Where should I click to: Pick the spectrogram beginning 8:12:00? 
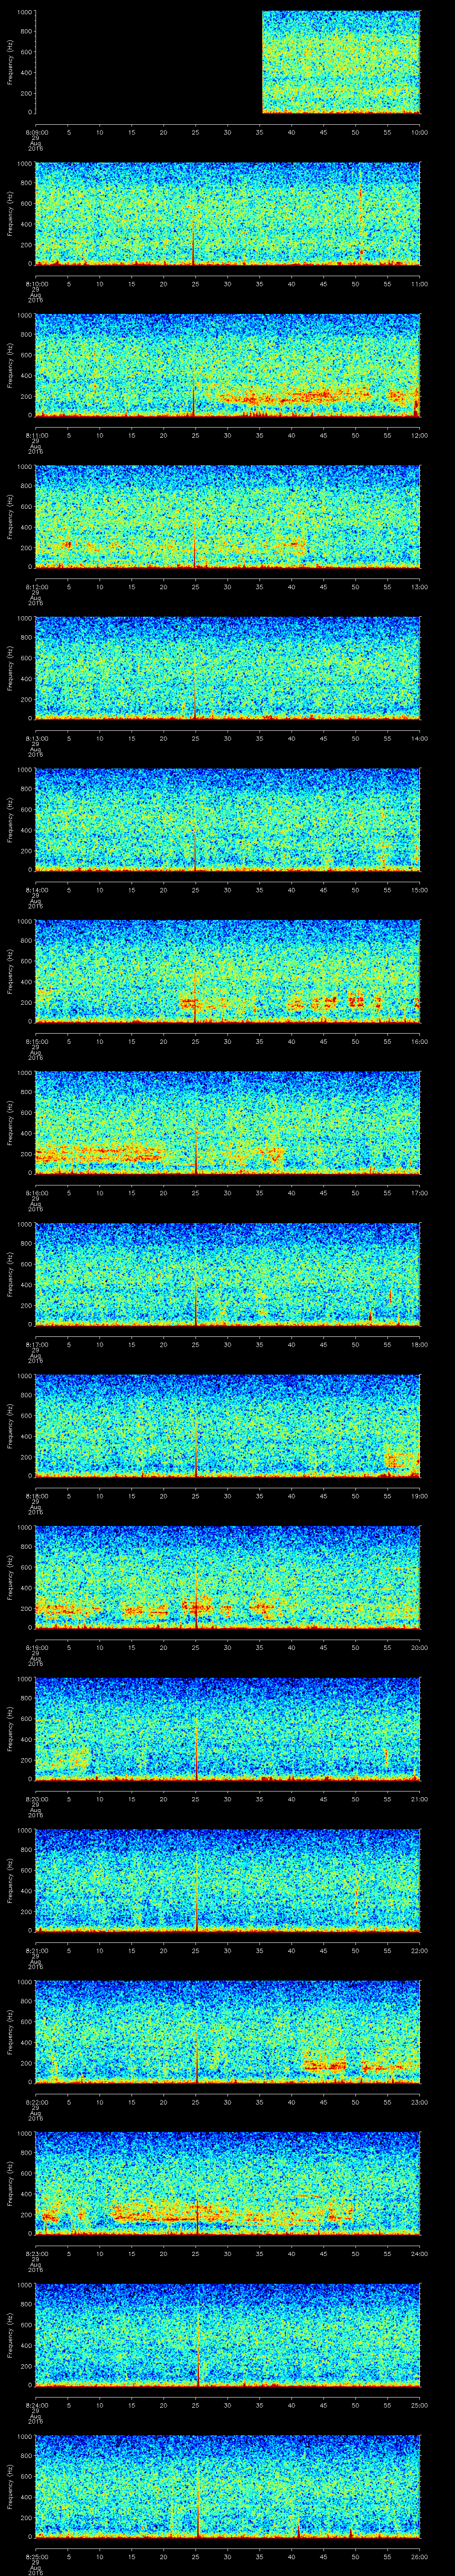(x=227, y=517)
